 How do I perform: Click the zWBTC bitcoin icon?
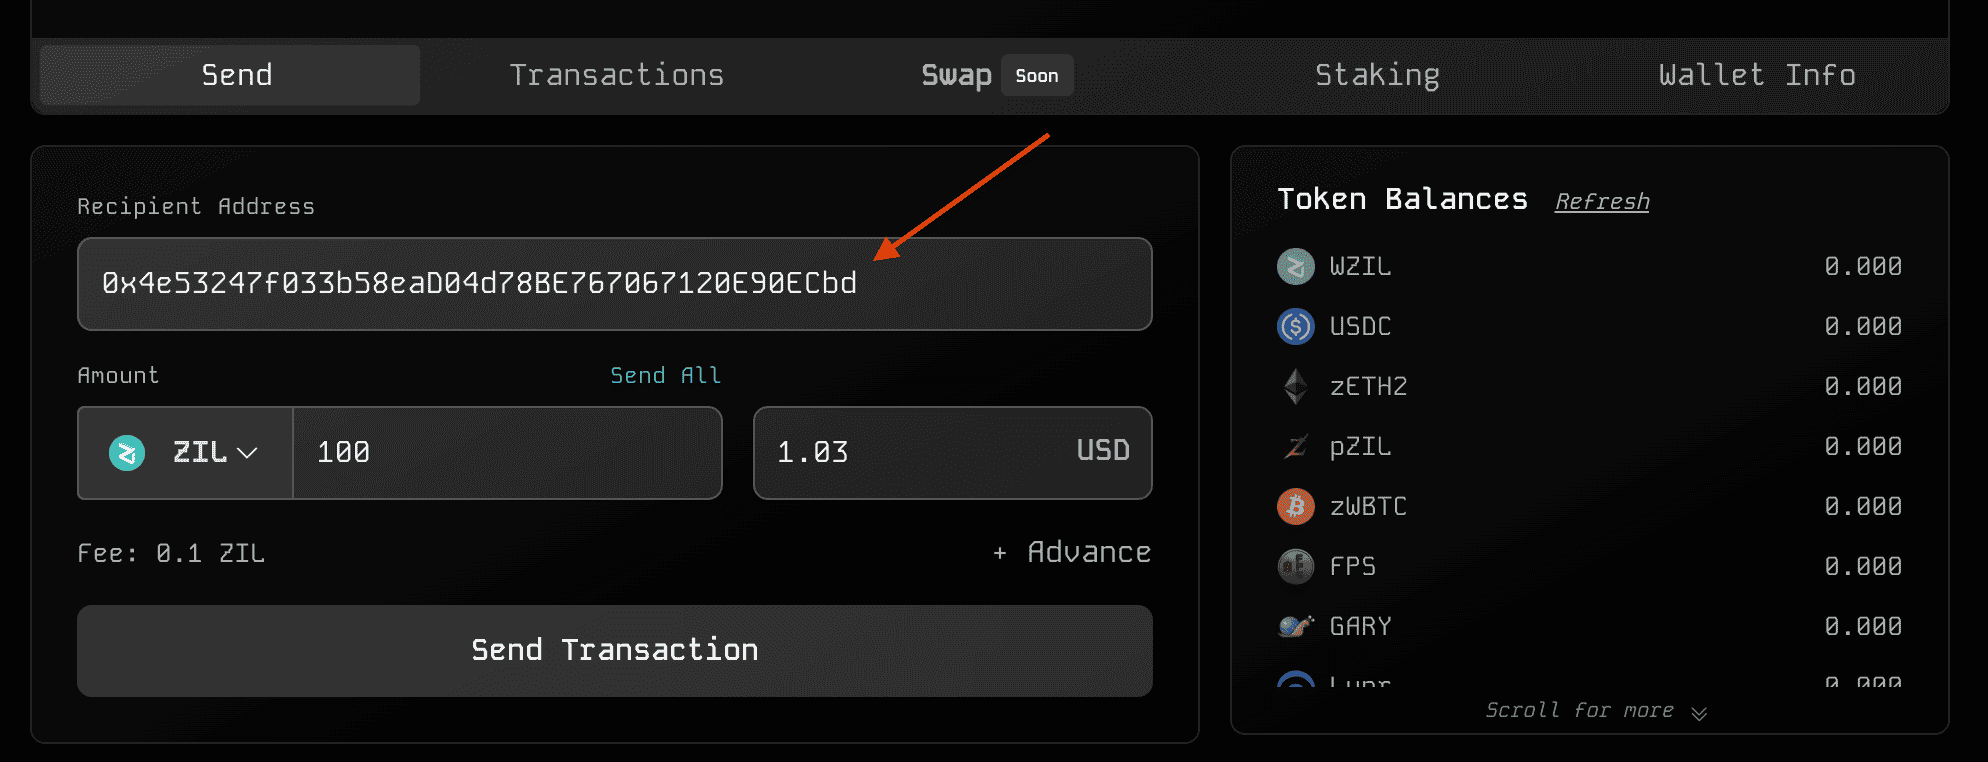(1296, 507)
